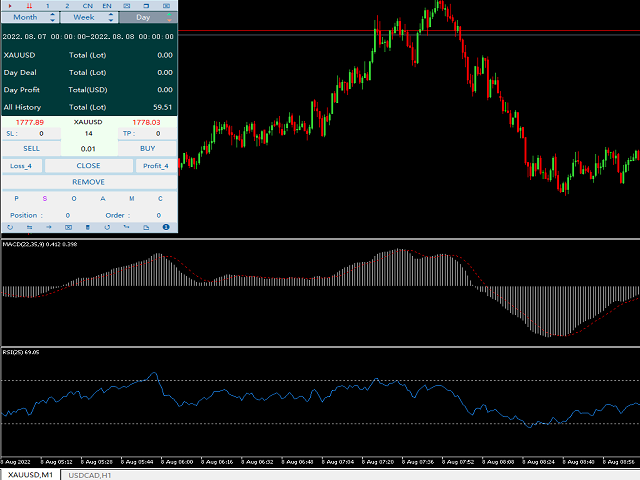
Task: Click the Order count label
Action: point(118,215)
